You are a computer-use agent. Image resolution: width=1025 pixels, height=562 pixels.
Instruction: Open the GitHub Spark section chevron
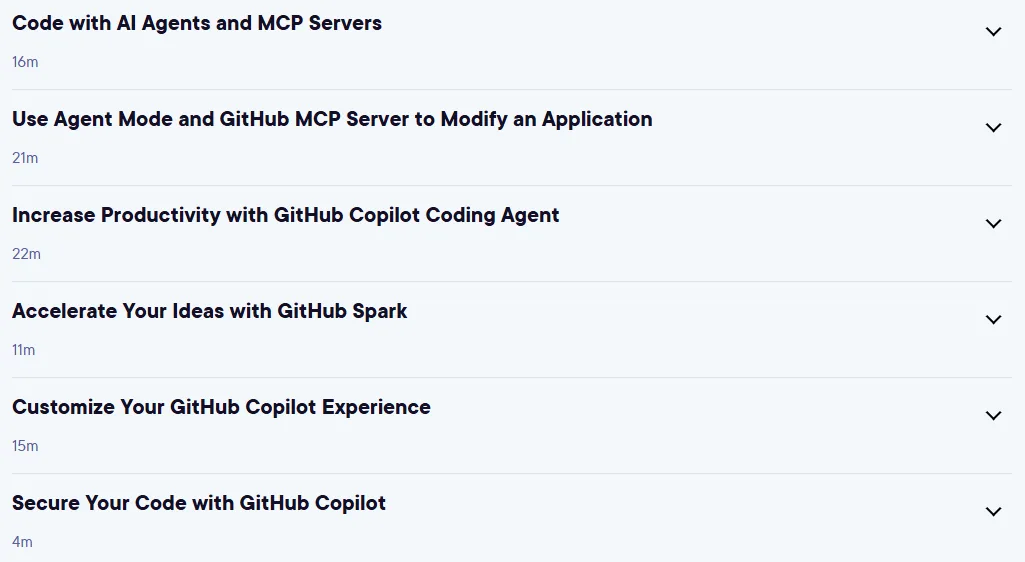click(x=993, y=320)
